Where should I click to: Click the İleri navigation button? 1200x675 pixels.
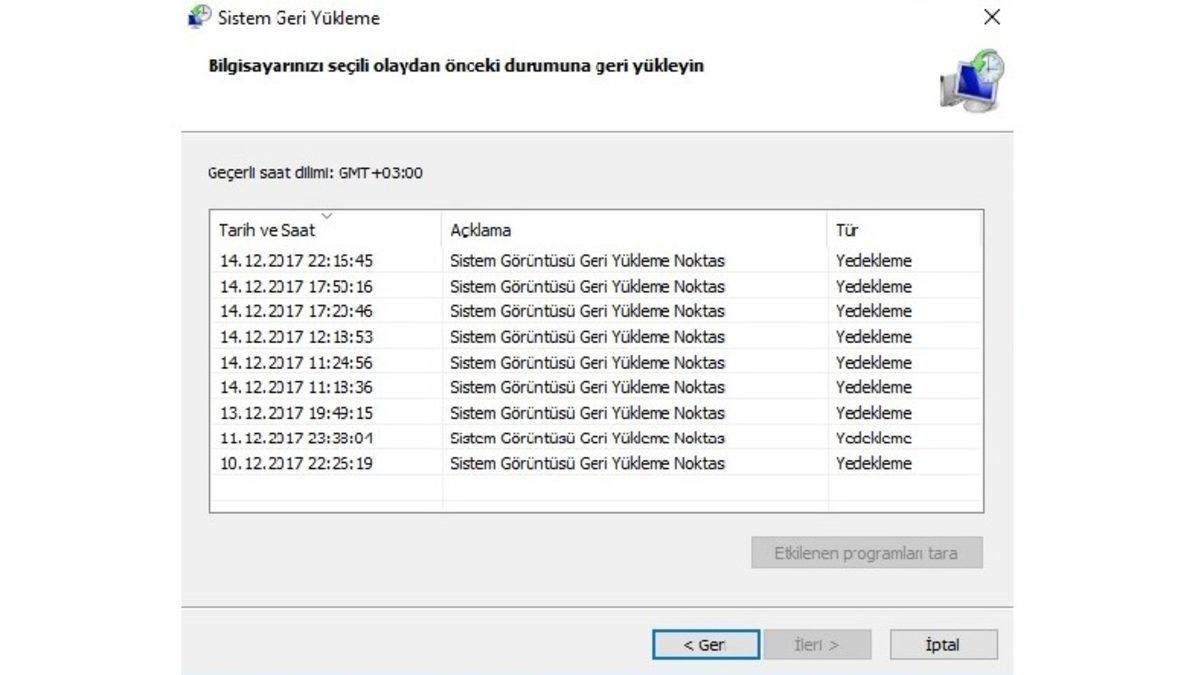(818, 644)
